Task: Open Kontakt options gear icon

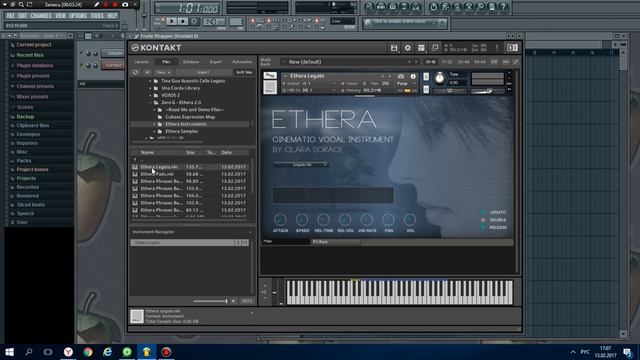Action: tap(407, 48)
